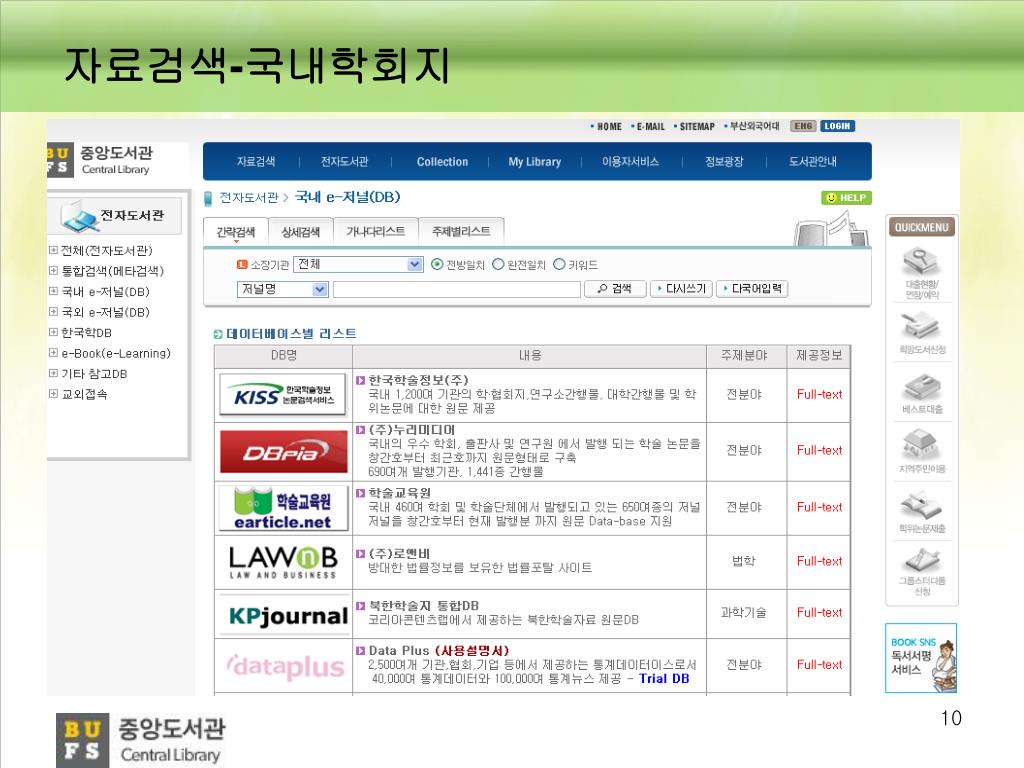Open the dataplus logo
Screen dimensions: 1024x768
(285, 667)
